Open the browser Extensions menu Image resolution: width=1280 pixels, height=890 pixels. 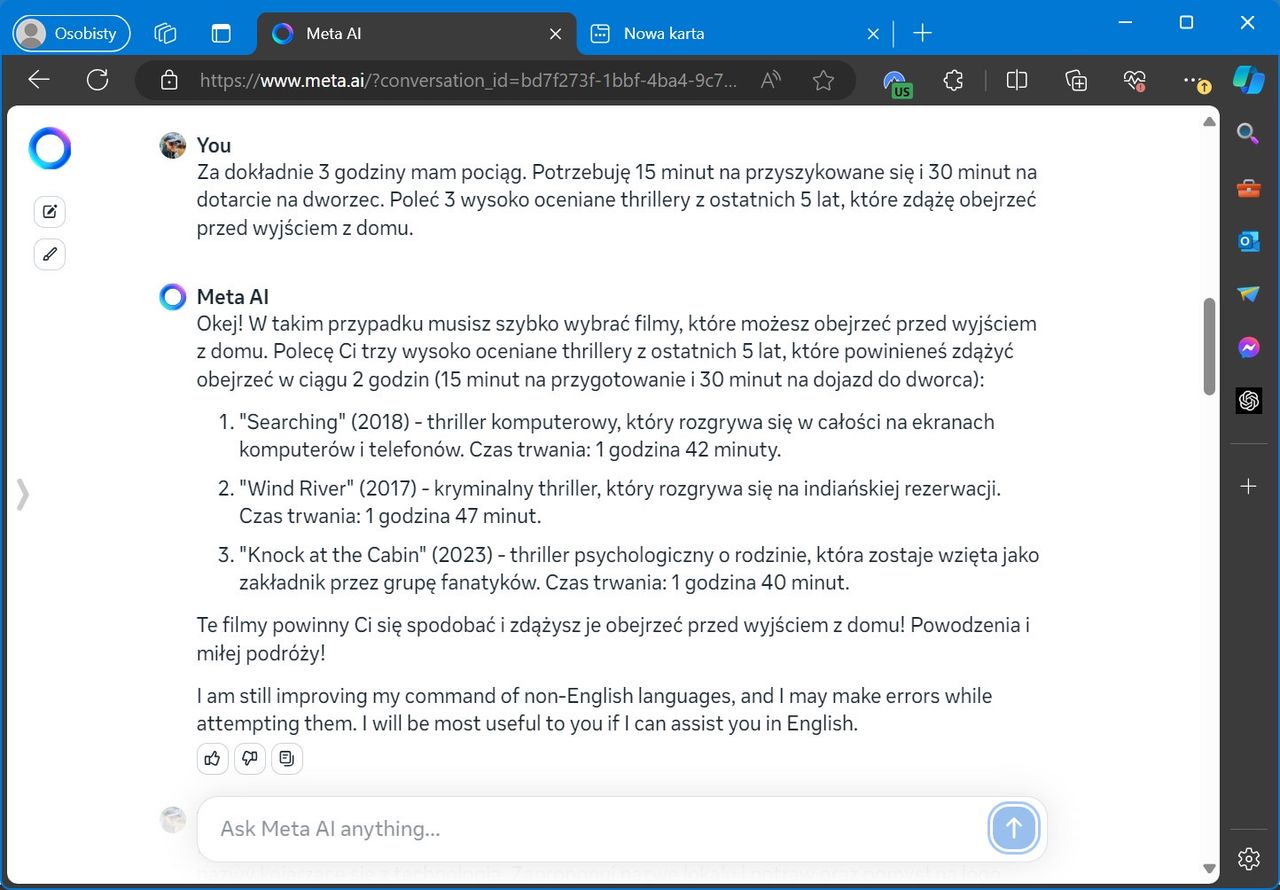(x=953, y=80)
